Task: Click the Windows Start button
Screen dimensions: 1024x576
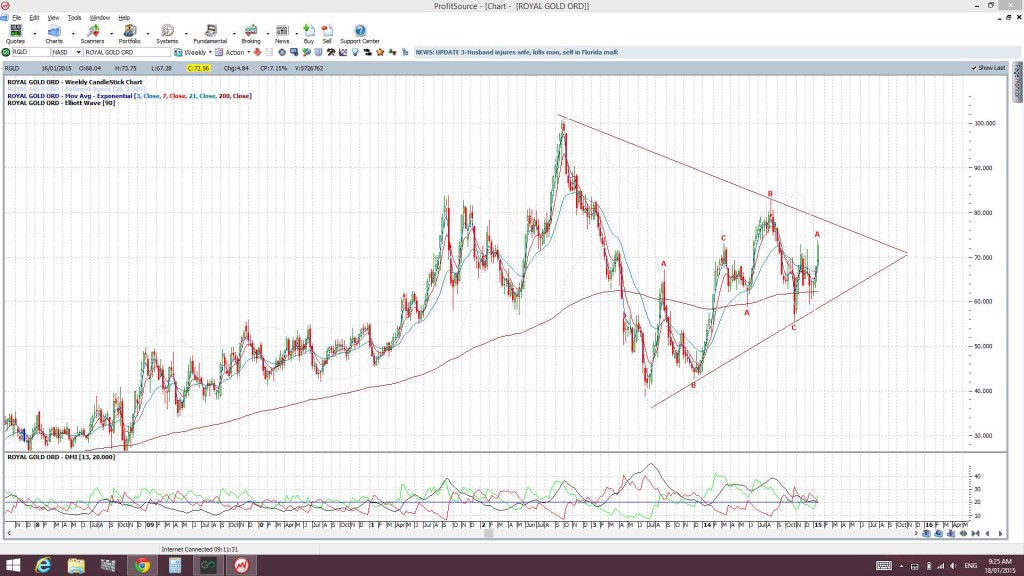Action: [12, 566]
